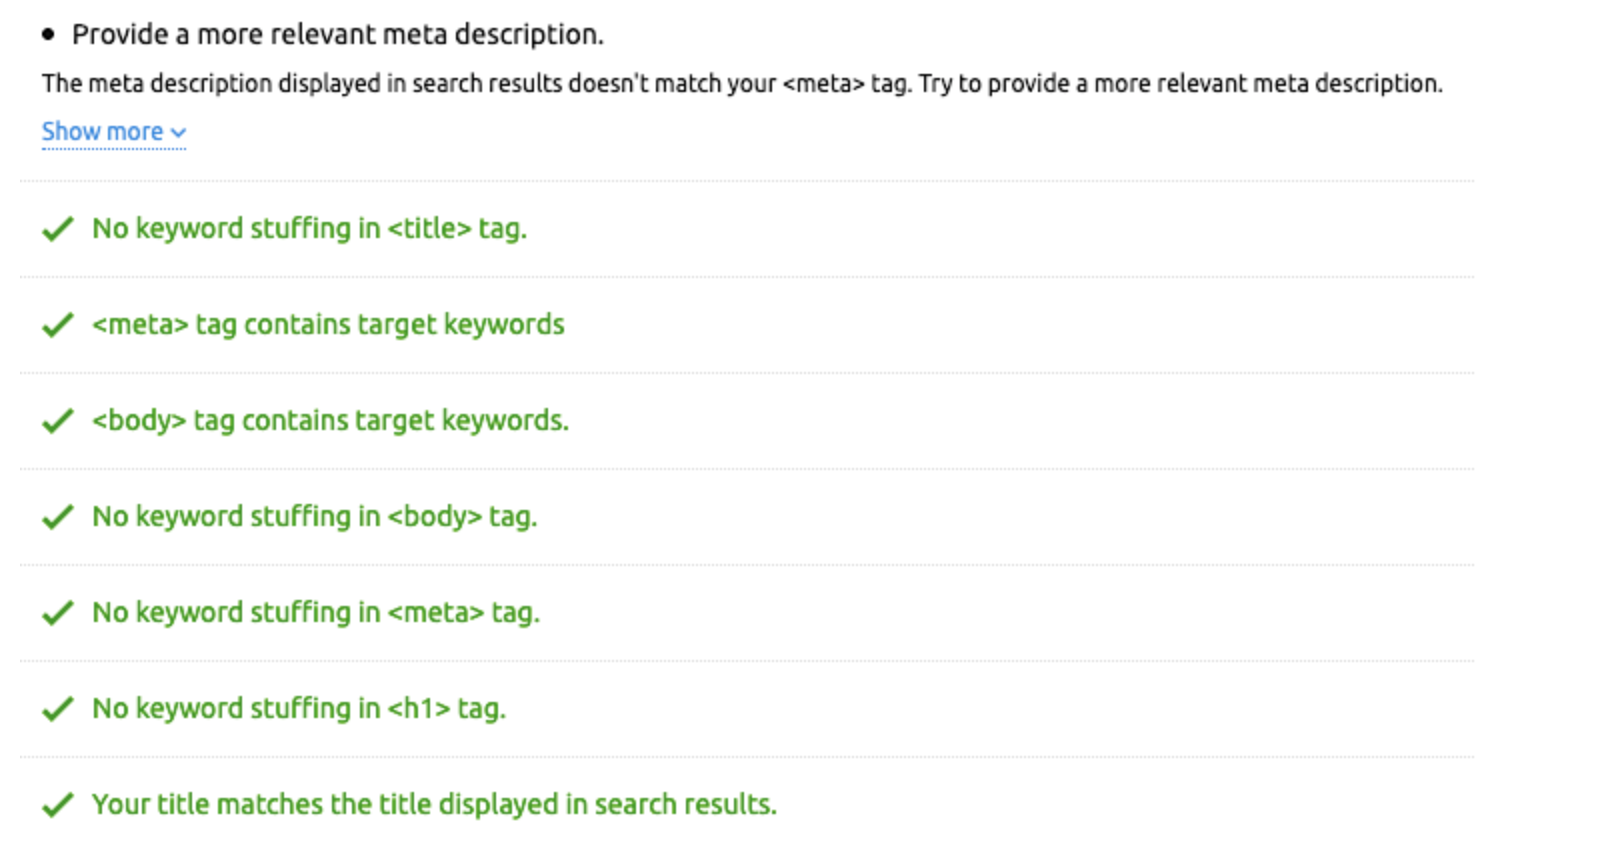Click the 'No keyword stuffing in <title> tag' text

click(309, 229)
